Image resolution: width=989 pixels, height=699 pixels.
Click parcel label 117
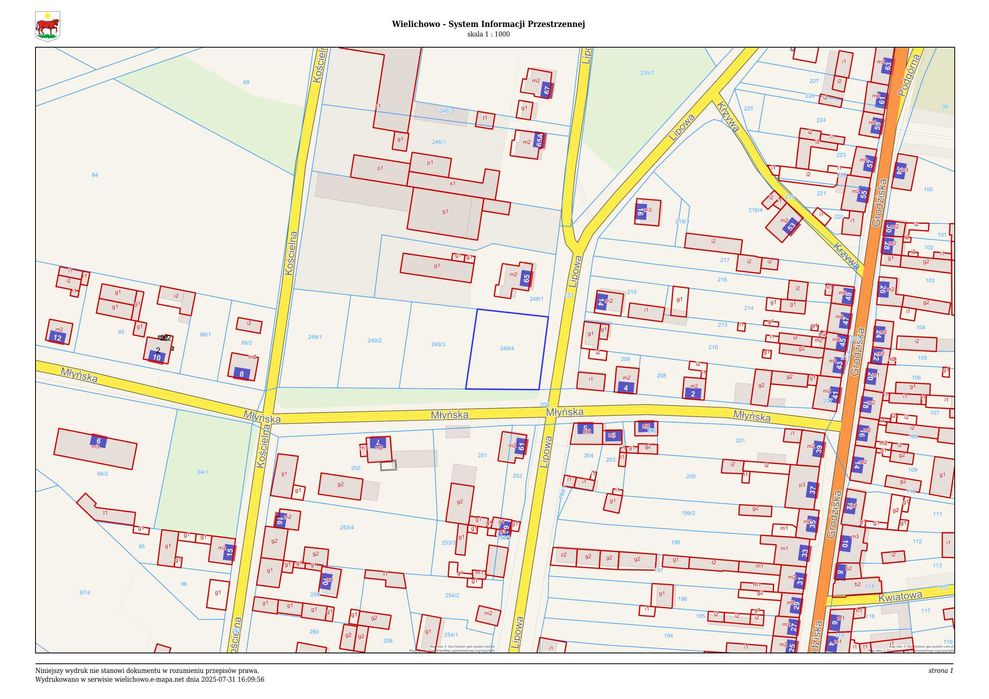tap(926, 611)
